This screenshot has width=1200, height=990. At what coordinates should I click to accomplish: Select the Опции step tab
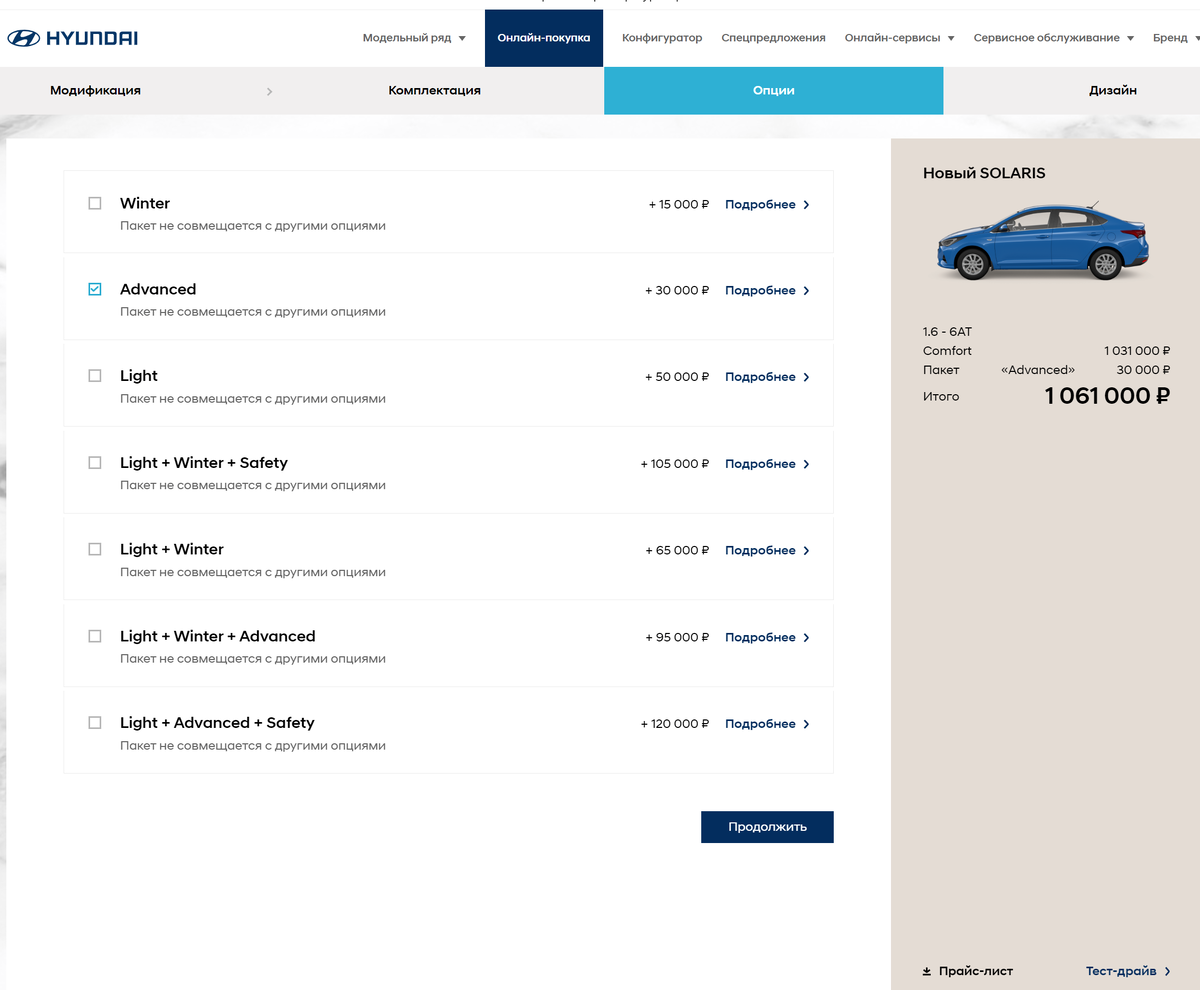pyautogui.click(x=774, y=91)
